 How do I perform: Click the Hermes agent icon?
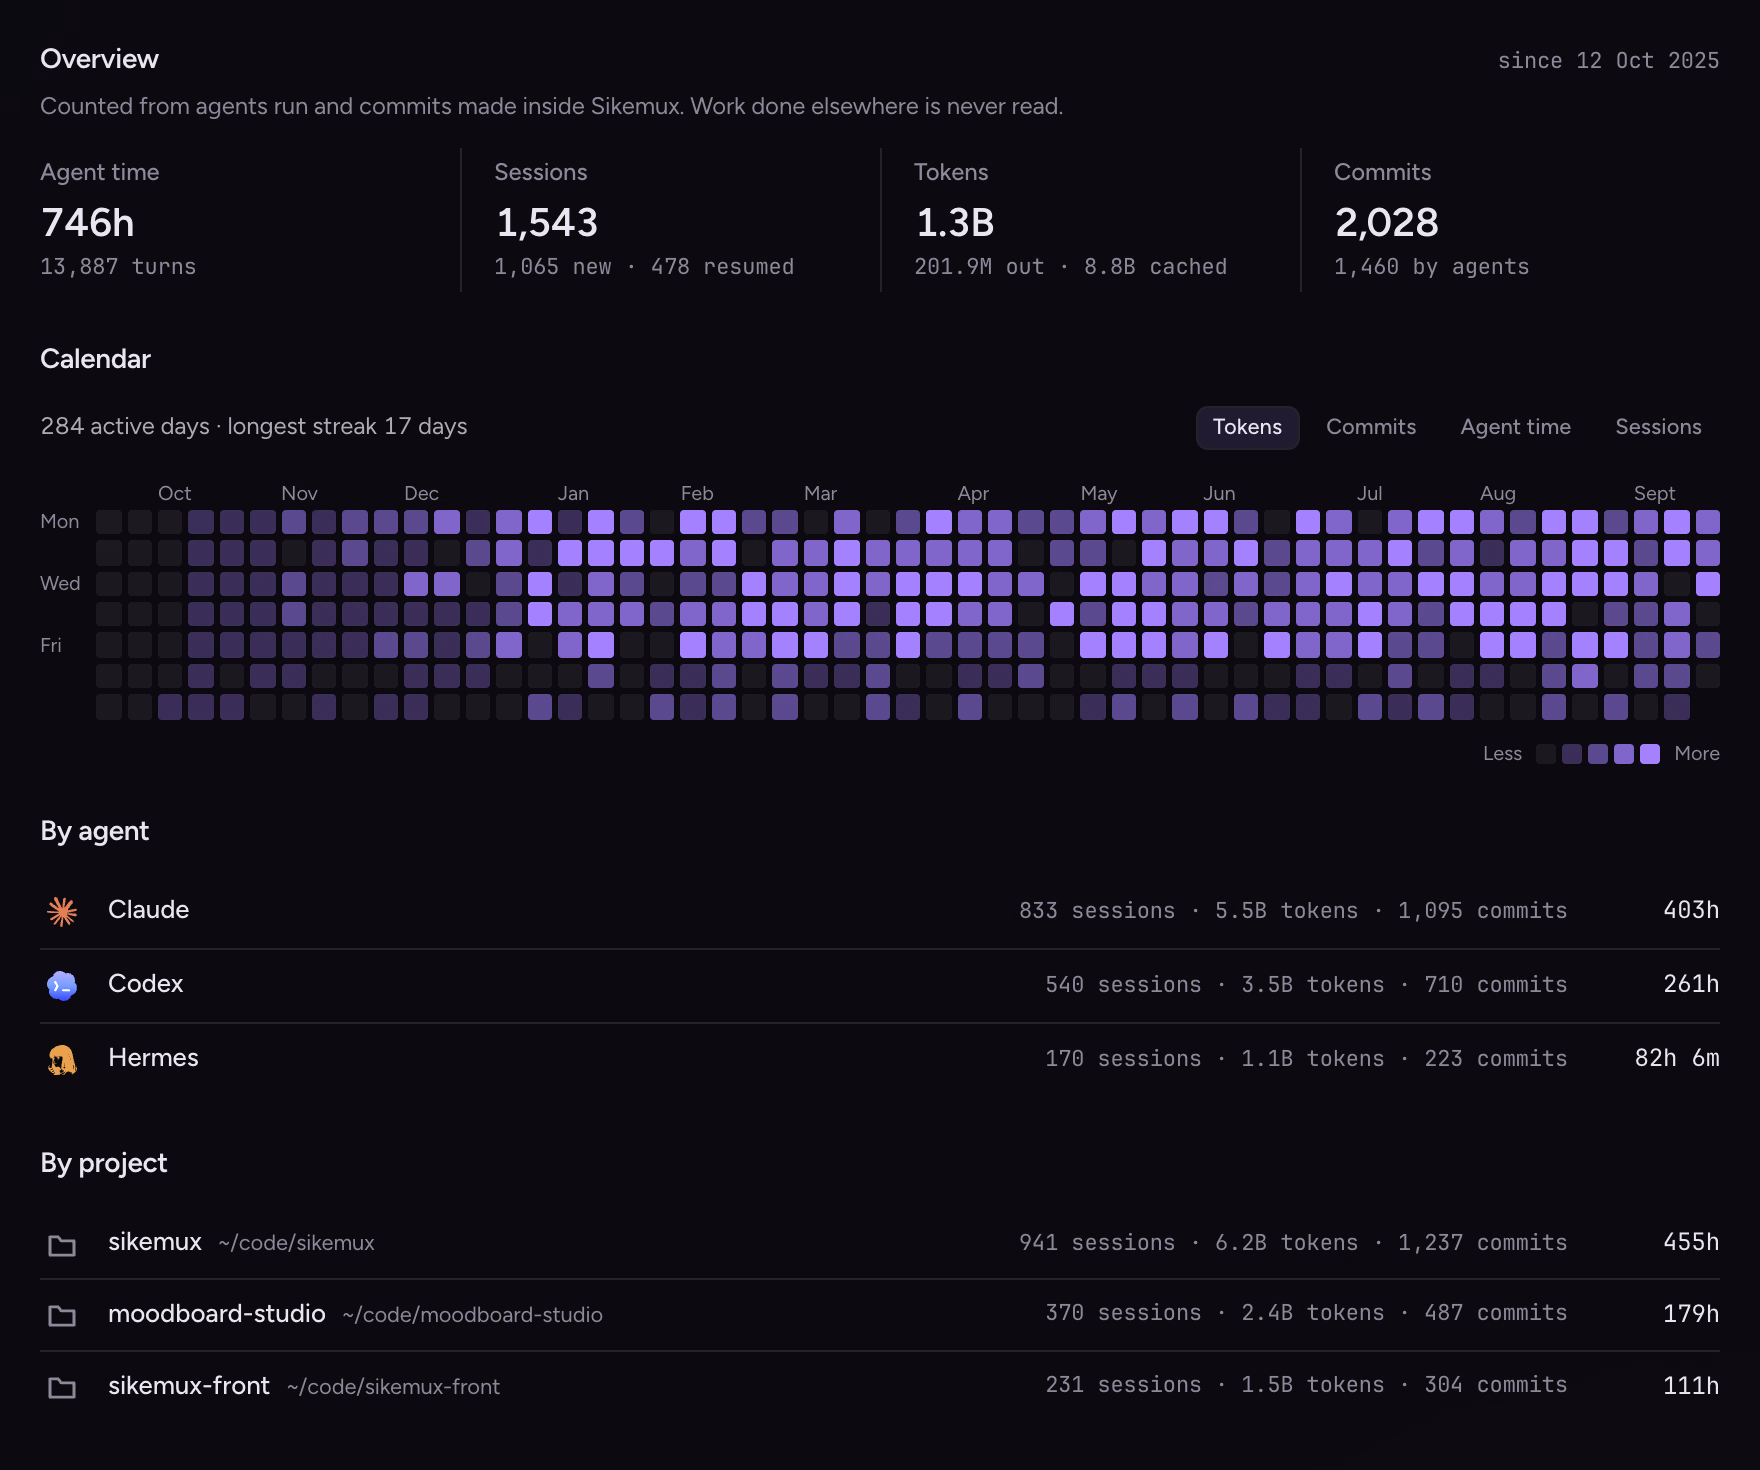tap(62, 1059)
